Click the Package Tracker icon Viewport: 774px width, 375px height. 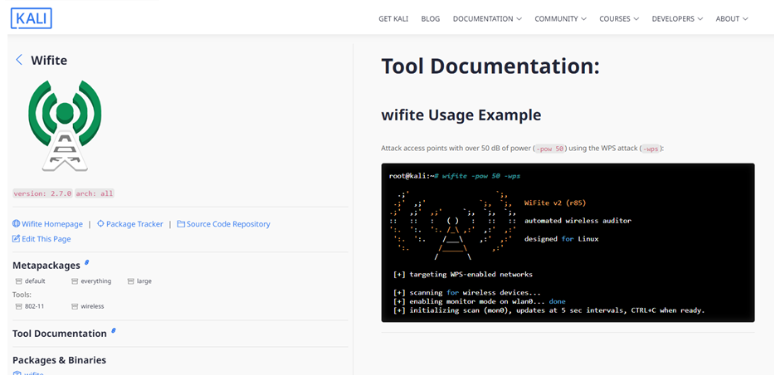(x=101, y=224)
